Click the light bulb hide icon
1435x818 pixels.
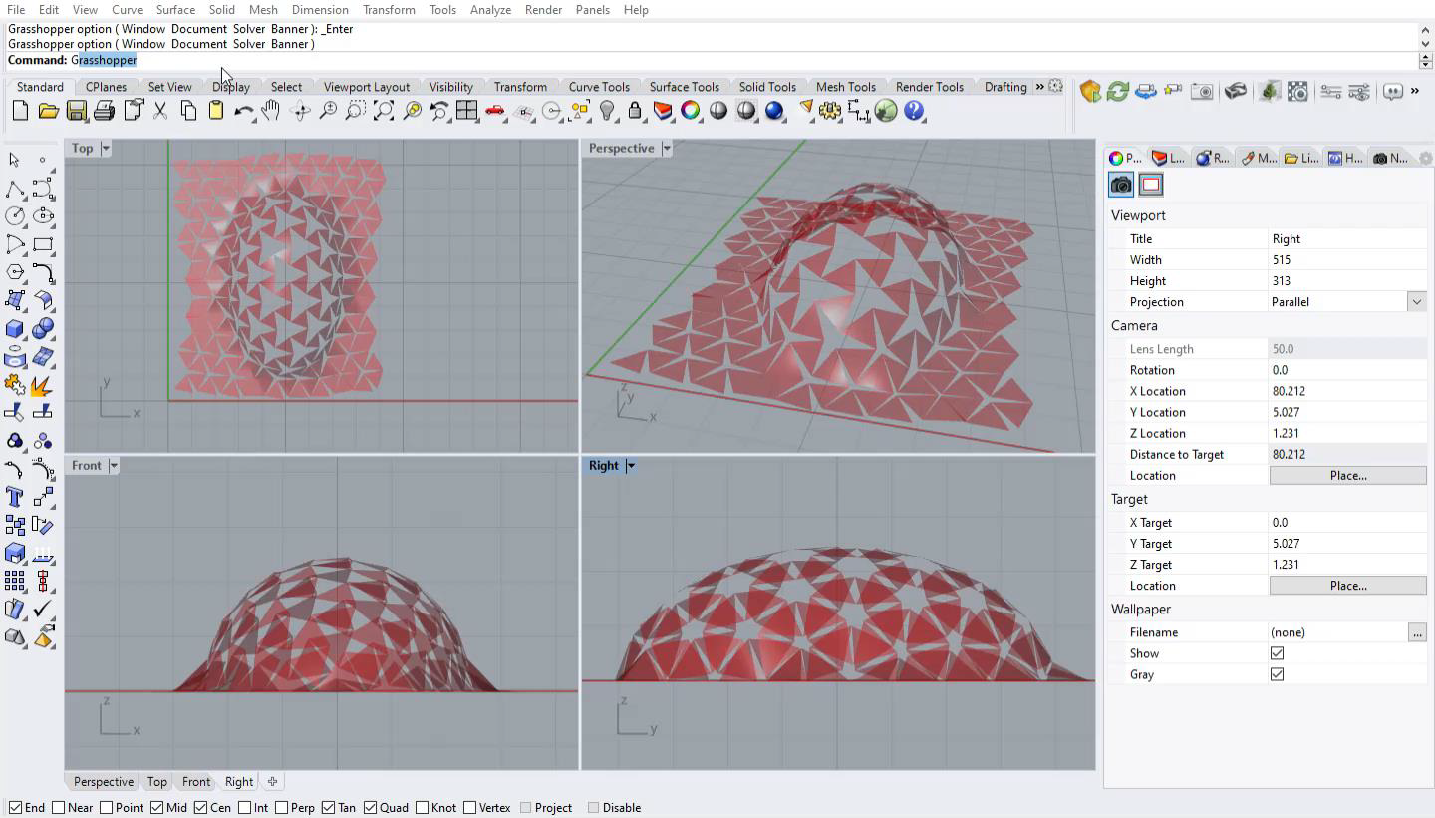click(x=606, y=111)
